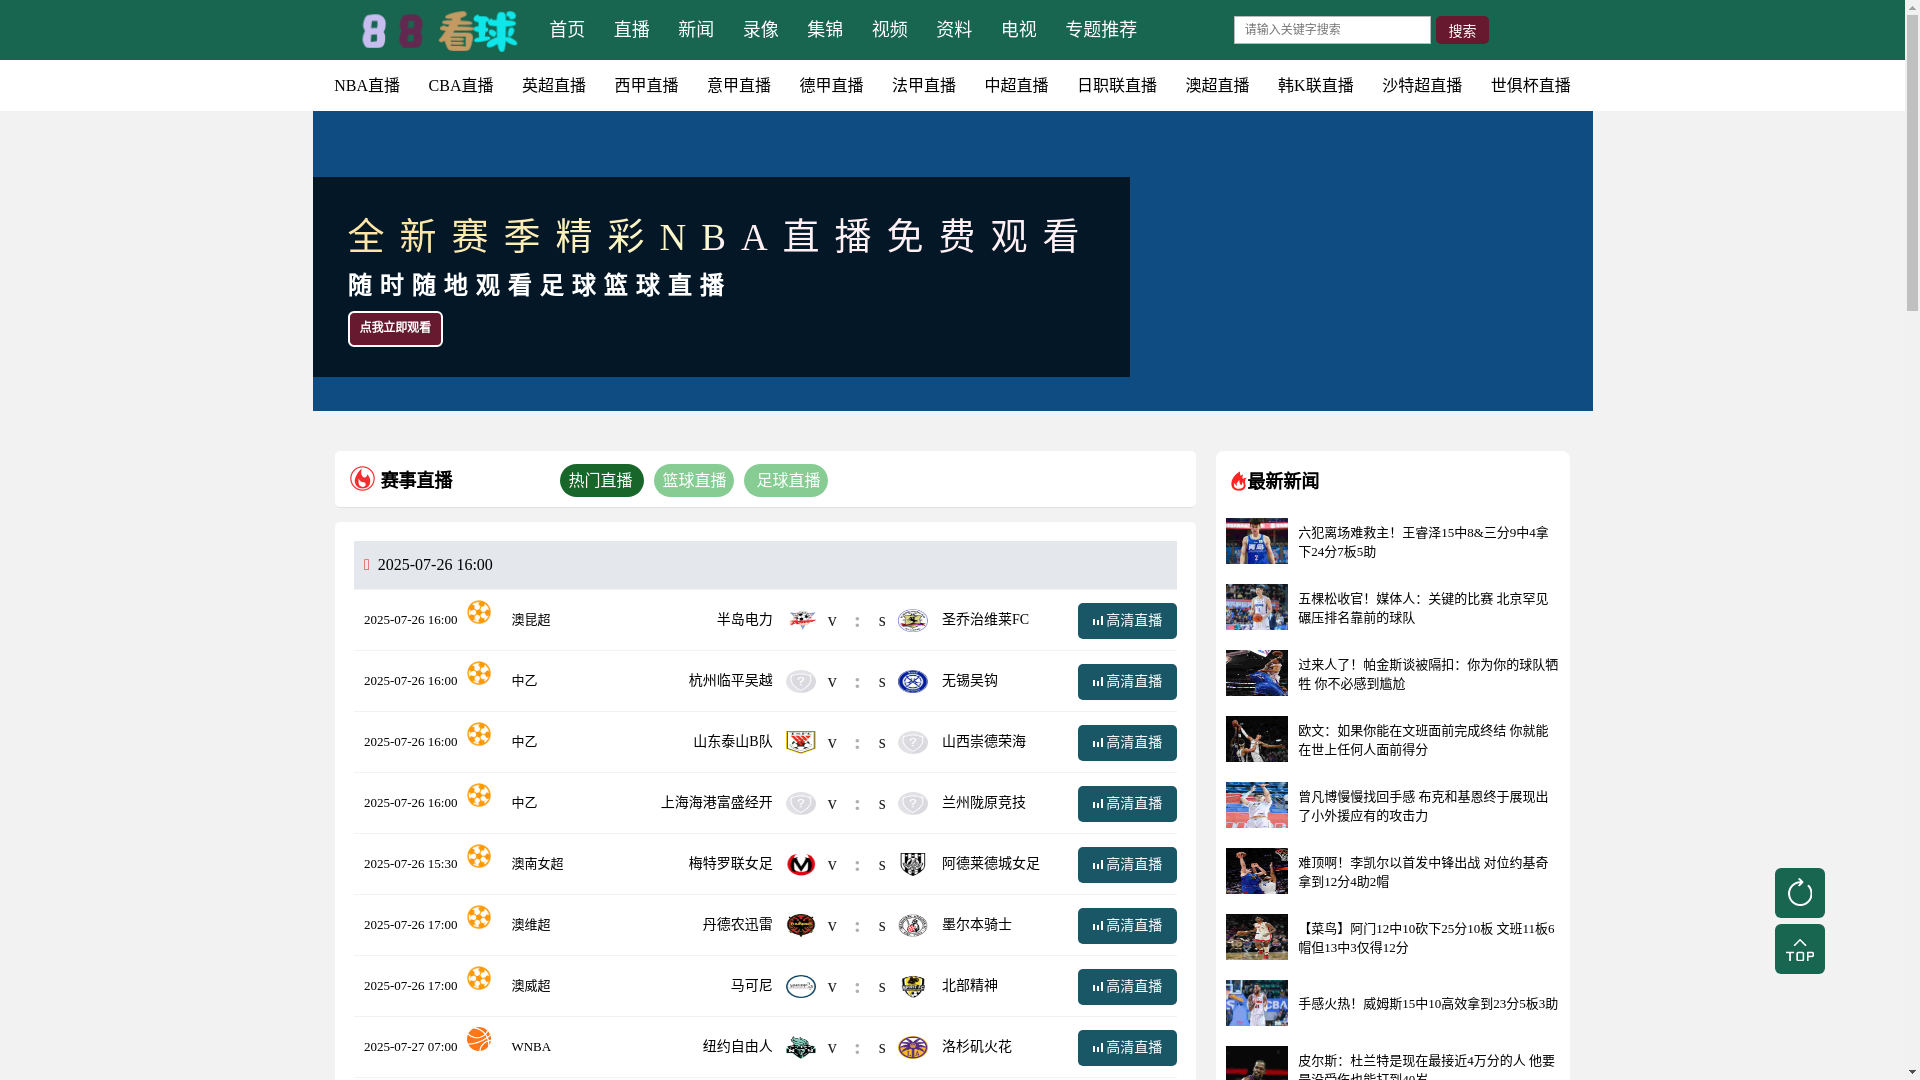Open 录像 in the top navigation

760,30
